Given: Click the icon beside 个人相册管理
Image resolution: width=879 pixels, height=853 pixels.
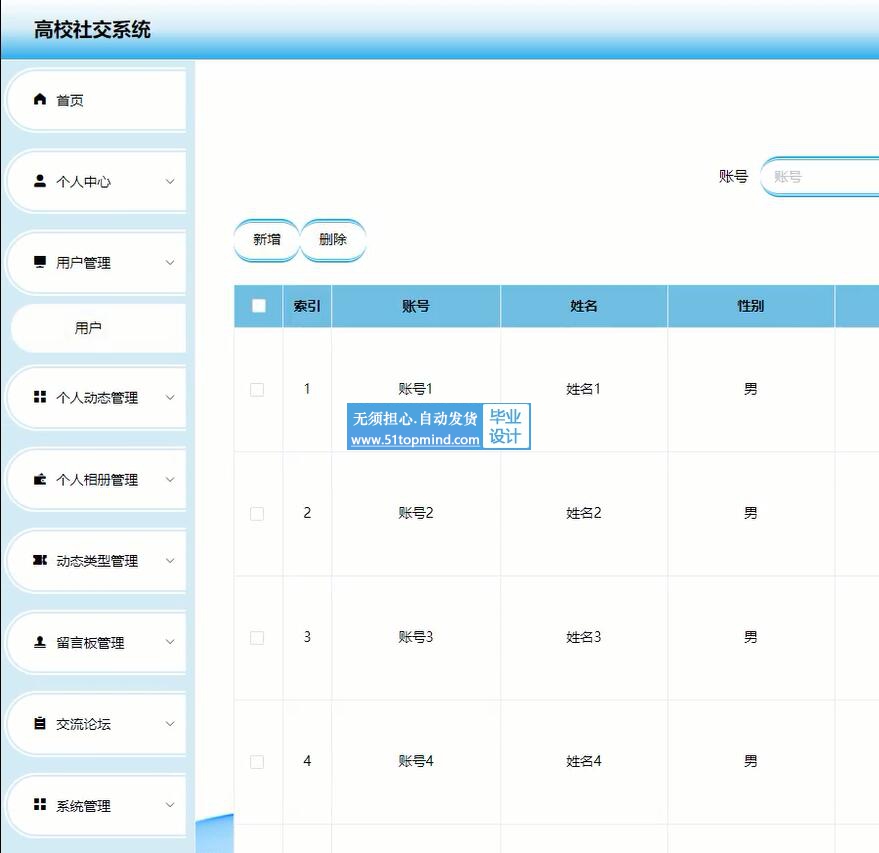Looking at the screenshot, I should (40, 479).
